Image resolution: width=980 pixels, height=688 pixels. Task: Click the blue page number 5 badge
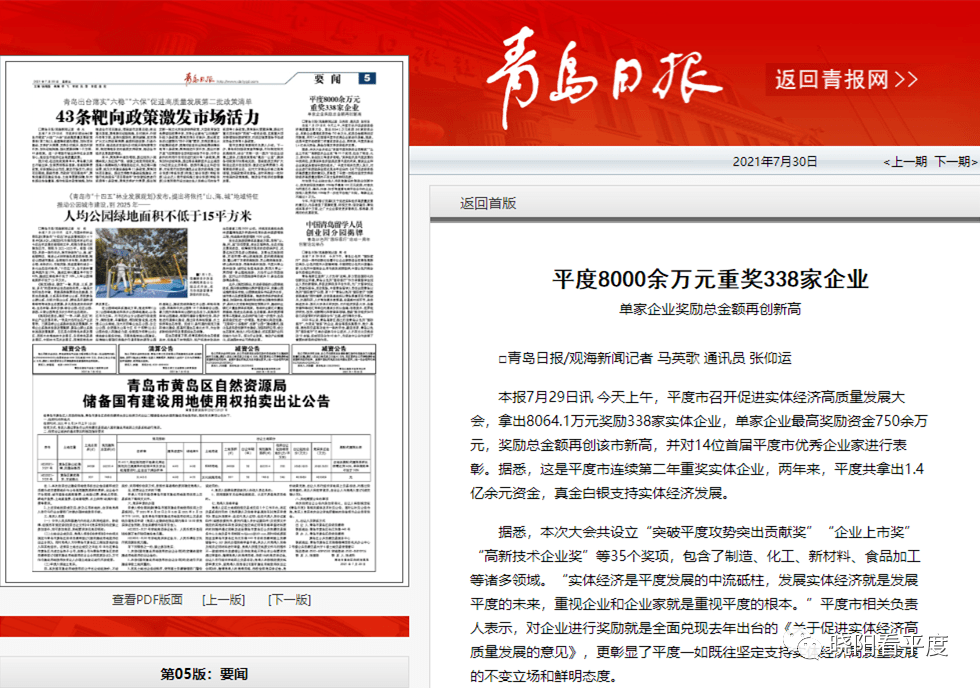pos(367,78)
